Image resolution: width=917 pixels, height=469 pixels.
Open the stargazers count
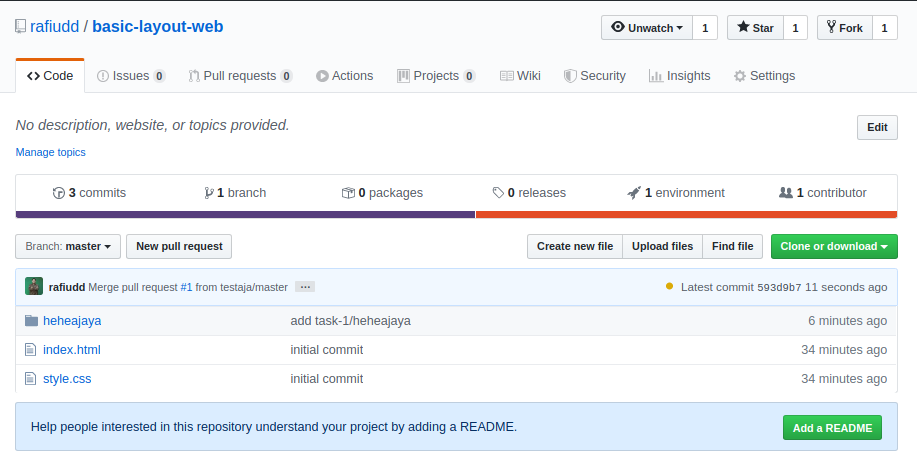[x=795, y=27]
